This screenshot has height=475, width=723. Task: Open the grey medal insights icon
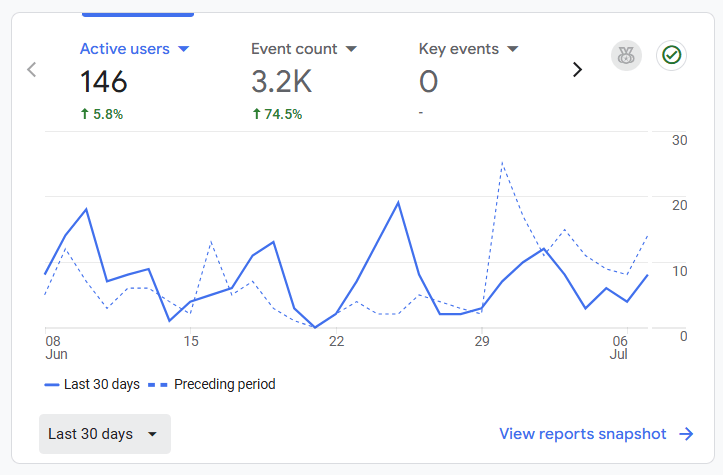pyautogui.click(x=627, y=56)
